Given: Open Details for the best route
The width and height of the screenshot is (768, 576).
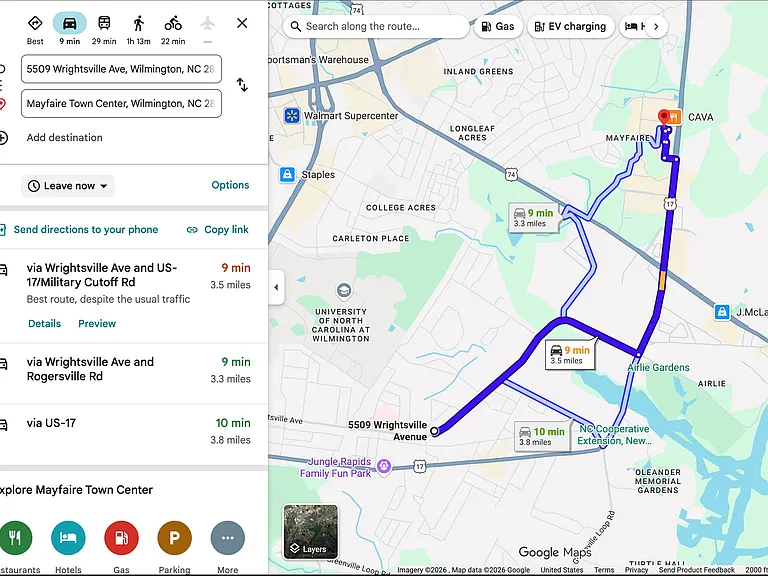Looking at the screenshot, I should pos(45,324).
